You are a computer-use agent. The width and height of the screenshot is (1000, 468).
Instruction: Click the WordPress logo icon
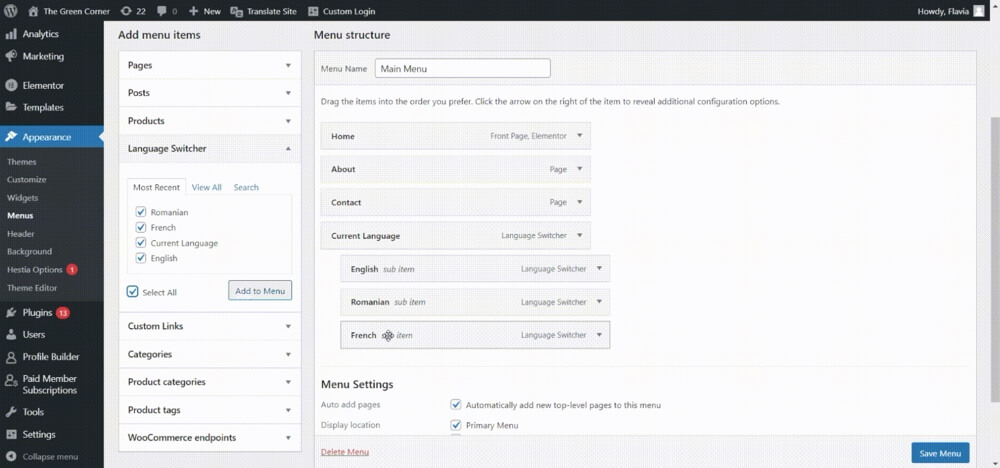[12, 11]
